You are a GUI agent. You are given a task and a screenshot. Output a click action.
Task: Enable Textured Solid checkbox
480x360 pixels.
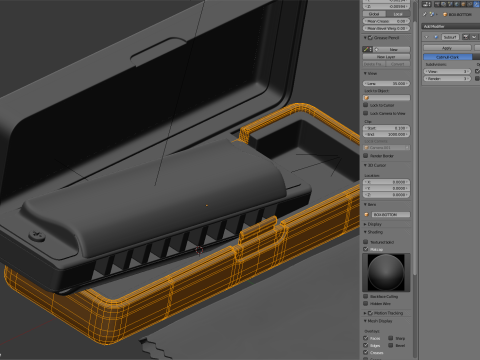366,242
